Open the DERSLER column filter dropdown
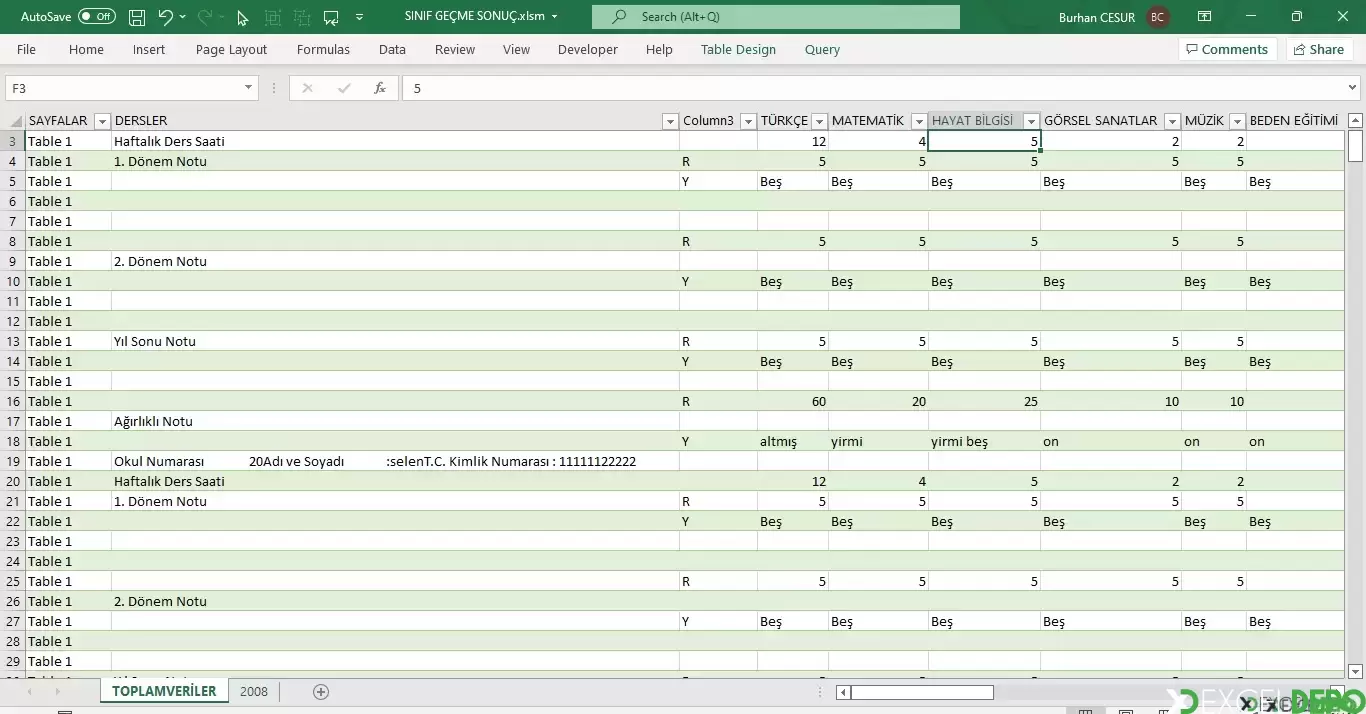This screenshot has width=1366, height=714. [x=670, y=121]
